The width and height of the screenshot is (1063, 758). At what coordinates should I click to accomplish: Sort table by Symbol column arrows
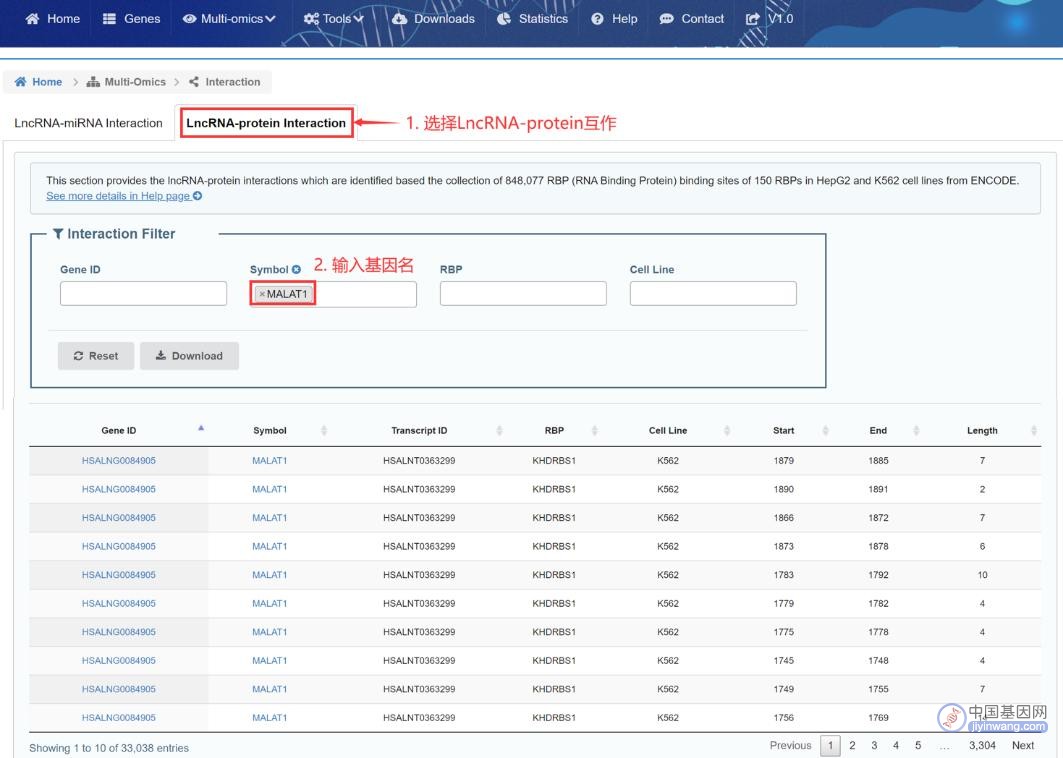coord(323,431)
